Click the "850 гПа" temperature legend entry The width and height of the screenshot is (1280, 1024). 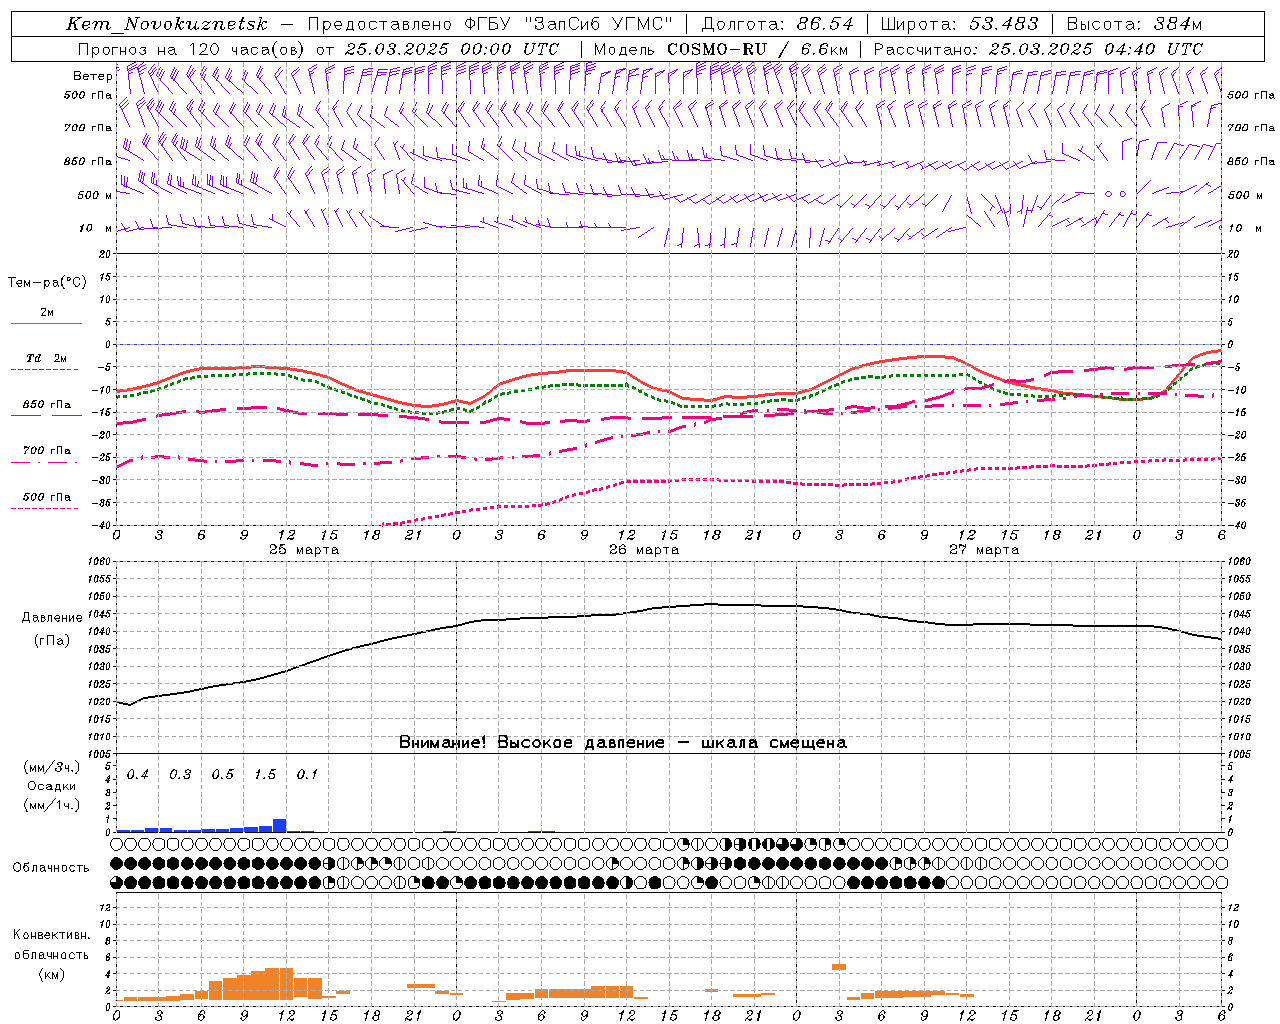tap(47, 405)
